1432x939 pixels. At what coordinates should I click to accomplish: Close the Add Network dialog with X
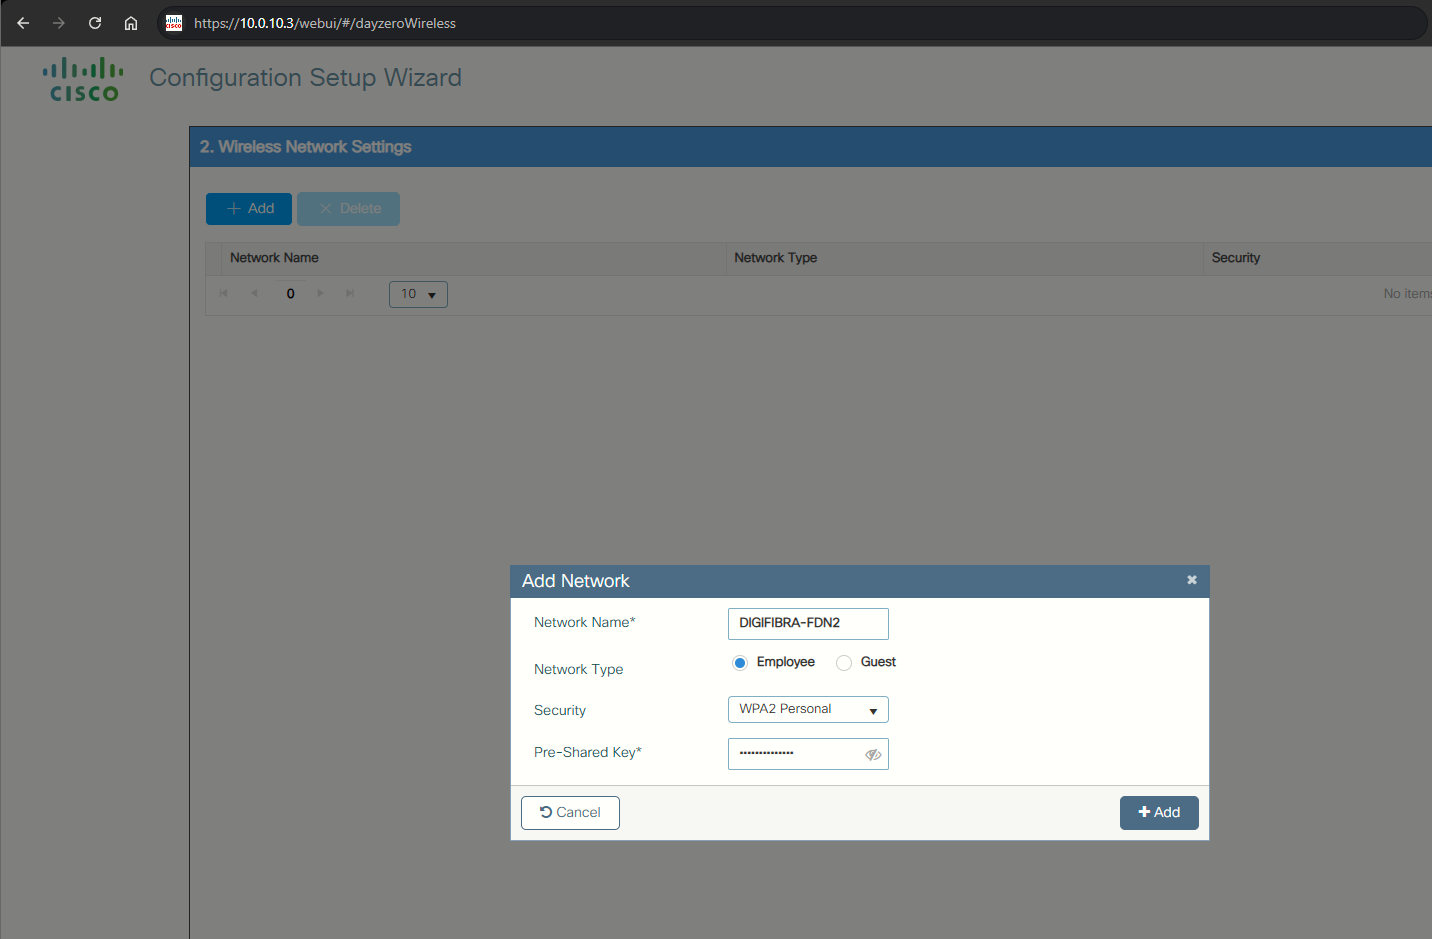click(x=1192, y=580)
